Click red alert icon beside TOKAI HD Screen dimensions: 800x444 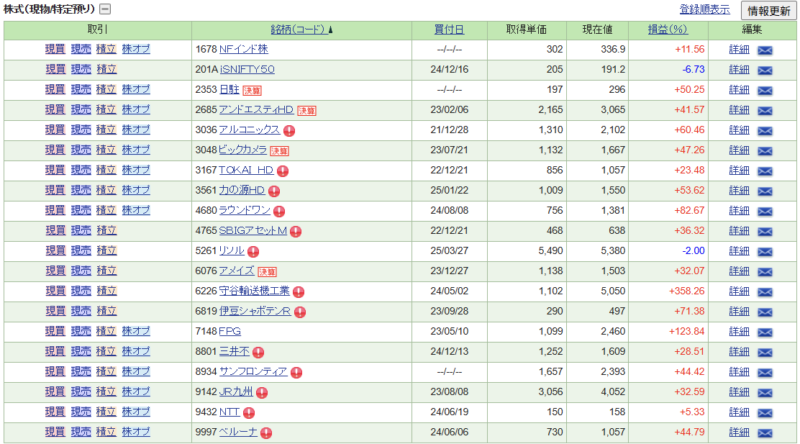(x=283, y=171)
